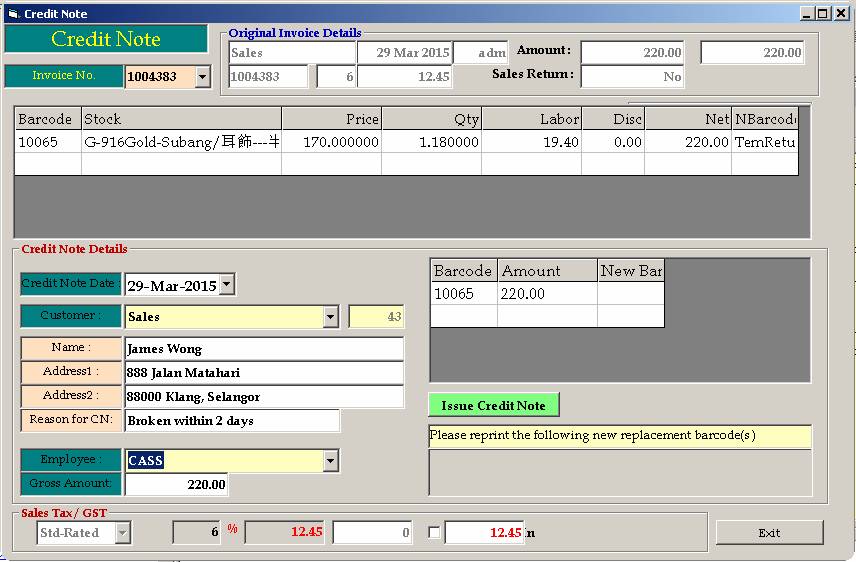Click Amount header in credit note grid
Screen dimensions: 856x562
(x=548, y=270)
